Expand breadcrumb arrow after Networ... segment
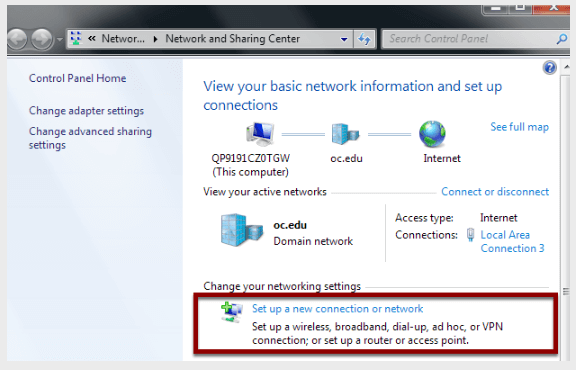The image size is (576, 370). (x=155, y=39)
